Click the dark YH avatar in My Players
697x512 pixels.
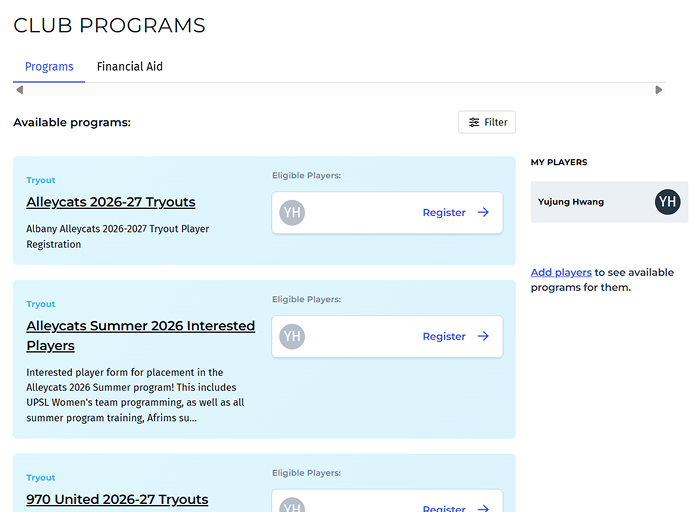(668, 202)
